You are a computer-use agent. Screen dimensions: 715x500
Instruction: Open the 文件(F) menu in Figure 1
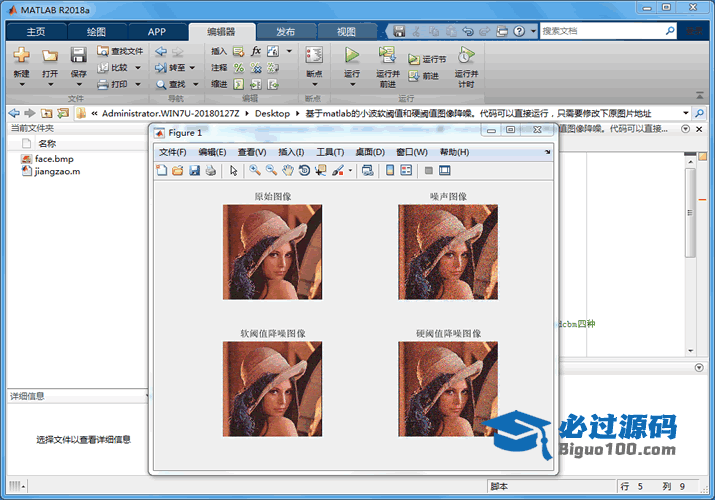point(172,152)
